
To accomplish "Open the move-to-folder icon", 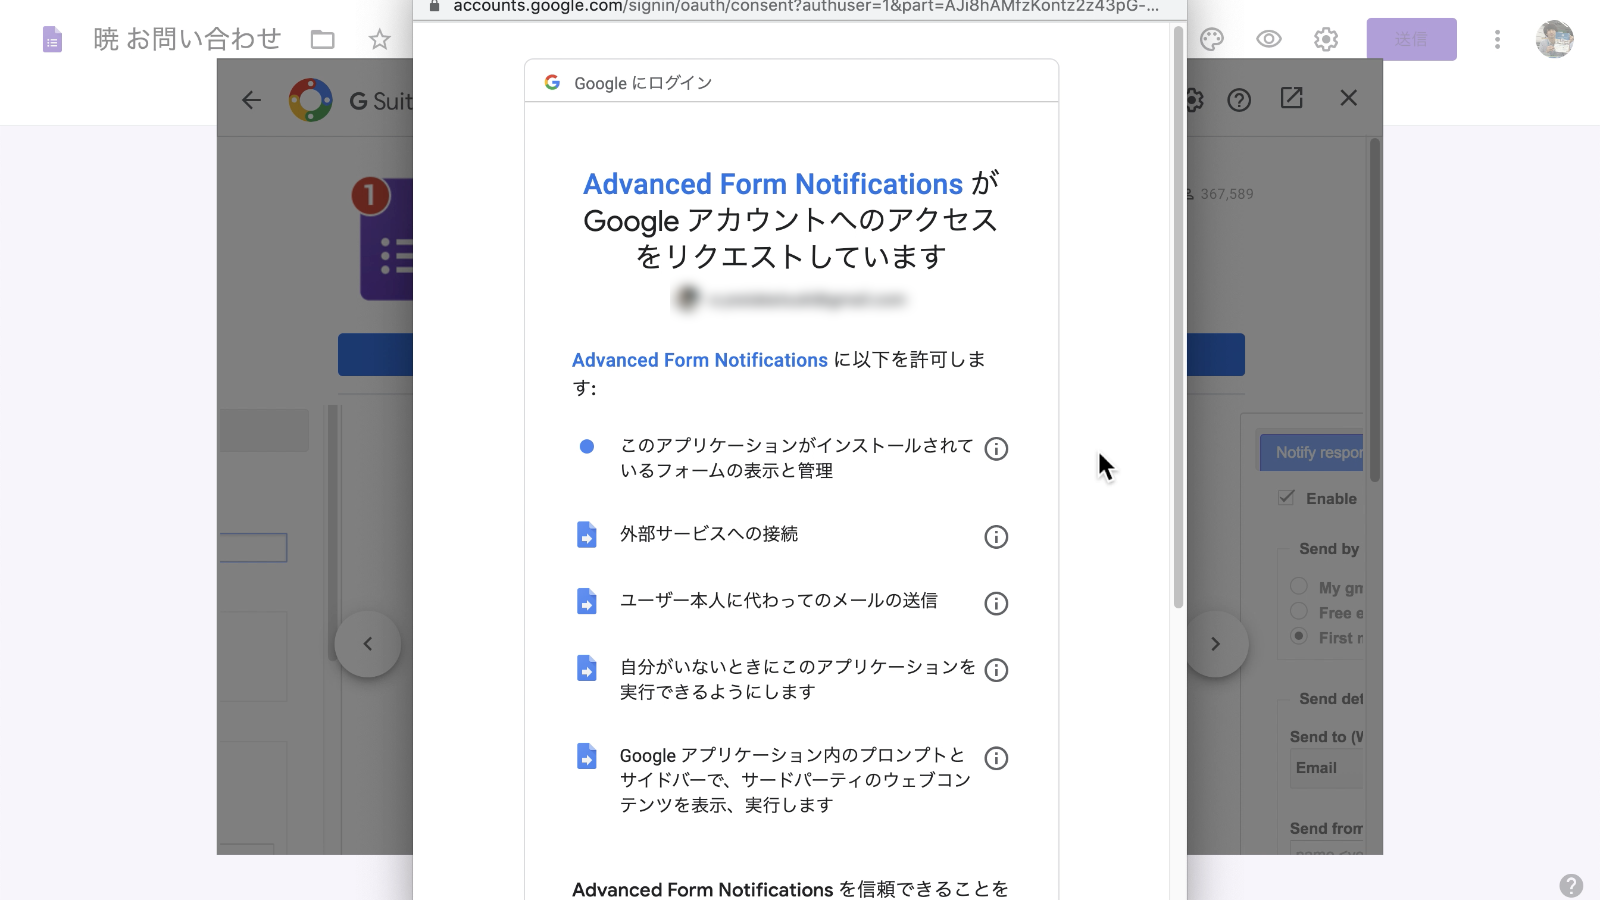I will pyautogui.click(x=322, y=40).
